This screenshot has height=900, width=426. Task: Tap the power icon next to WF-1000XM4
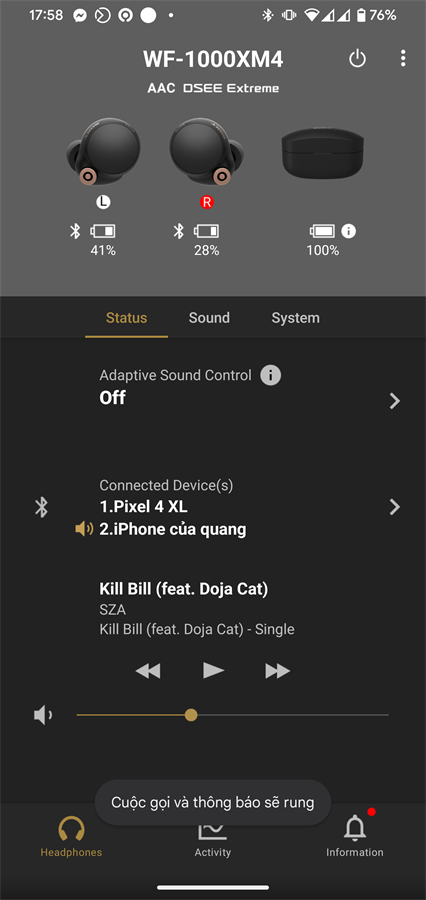pyautogui.click(x=357, y=59)
